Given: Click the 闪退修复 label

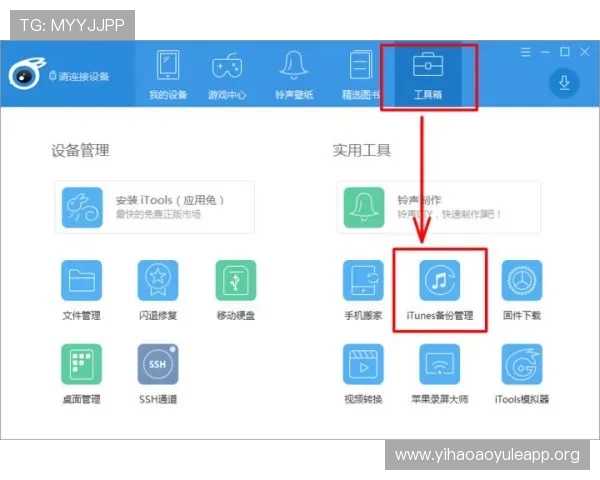Looking at the screenshot, I should coord(158,315).
